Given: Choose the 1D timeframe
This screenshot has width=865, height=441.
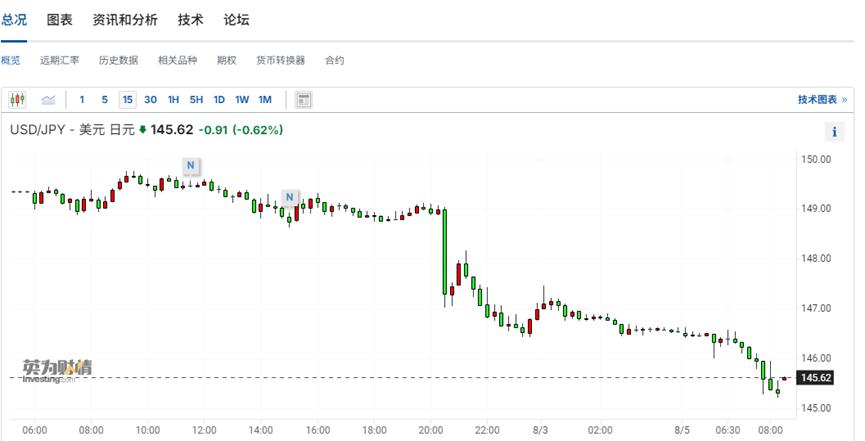Looking at the screenshot, I should pos(219,99).
